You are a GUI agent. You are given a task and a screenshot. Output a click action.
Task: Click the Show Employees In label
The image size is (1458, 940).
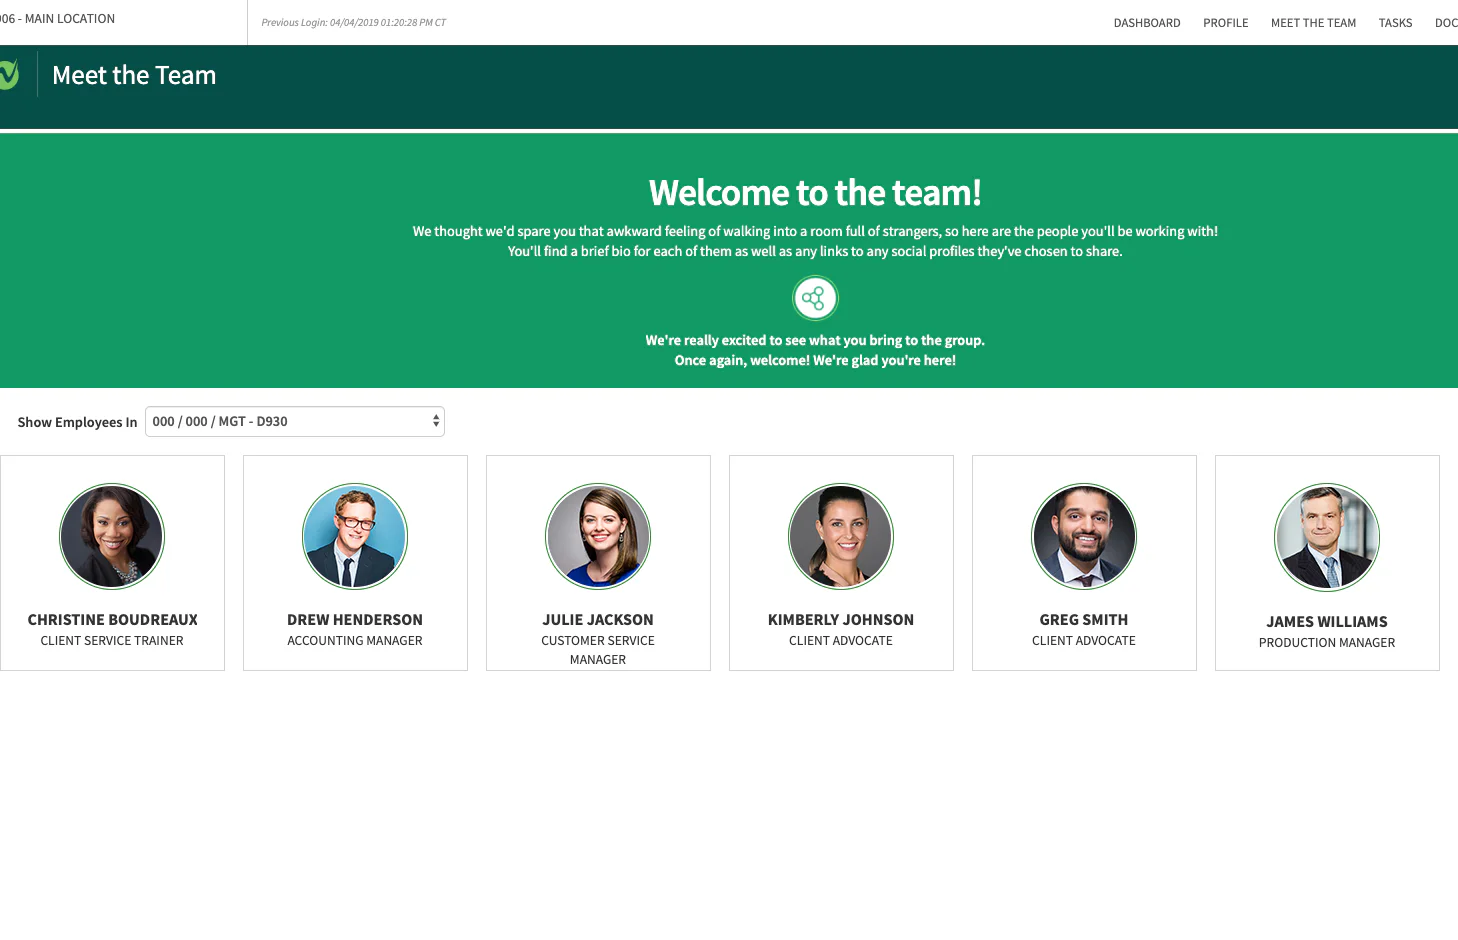[77, 422]
